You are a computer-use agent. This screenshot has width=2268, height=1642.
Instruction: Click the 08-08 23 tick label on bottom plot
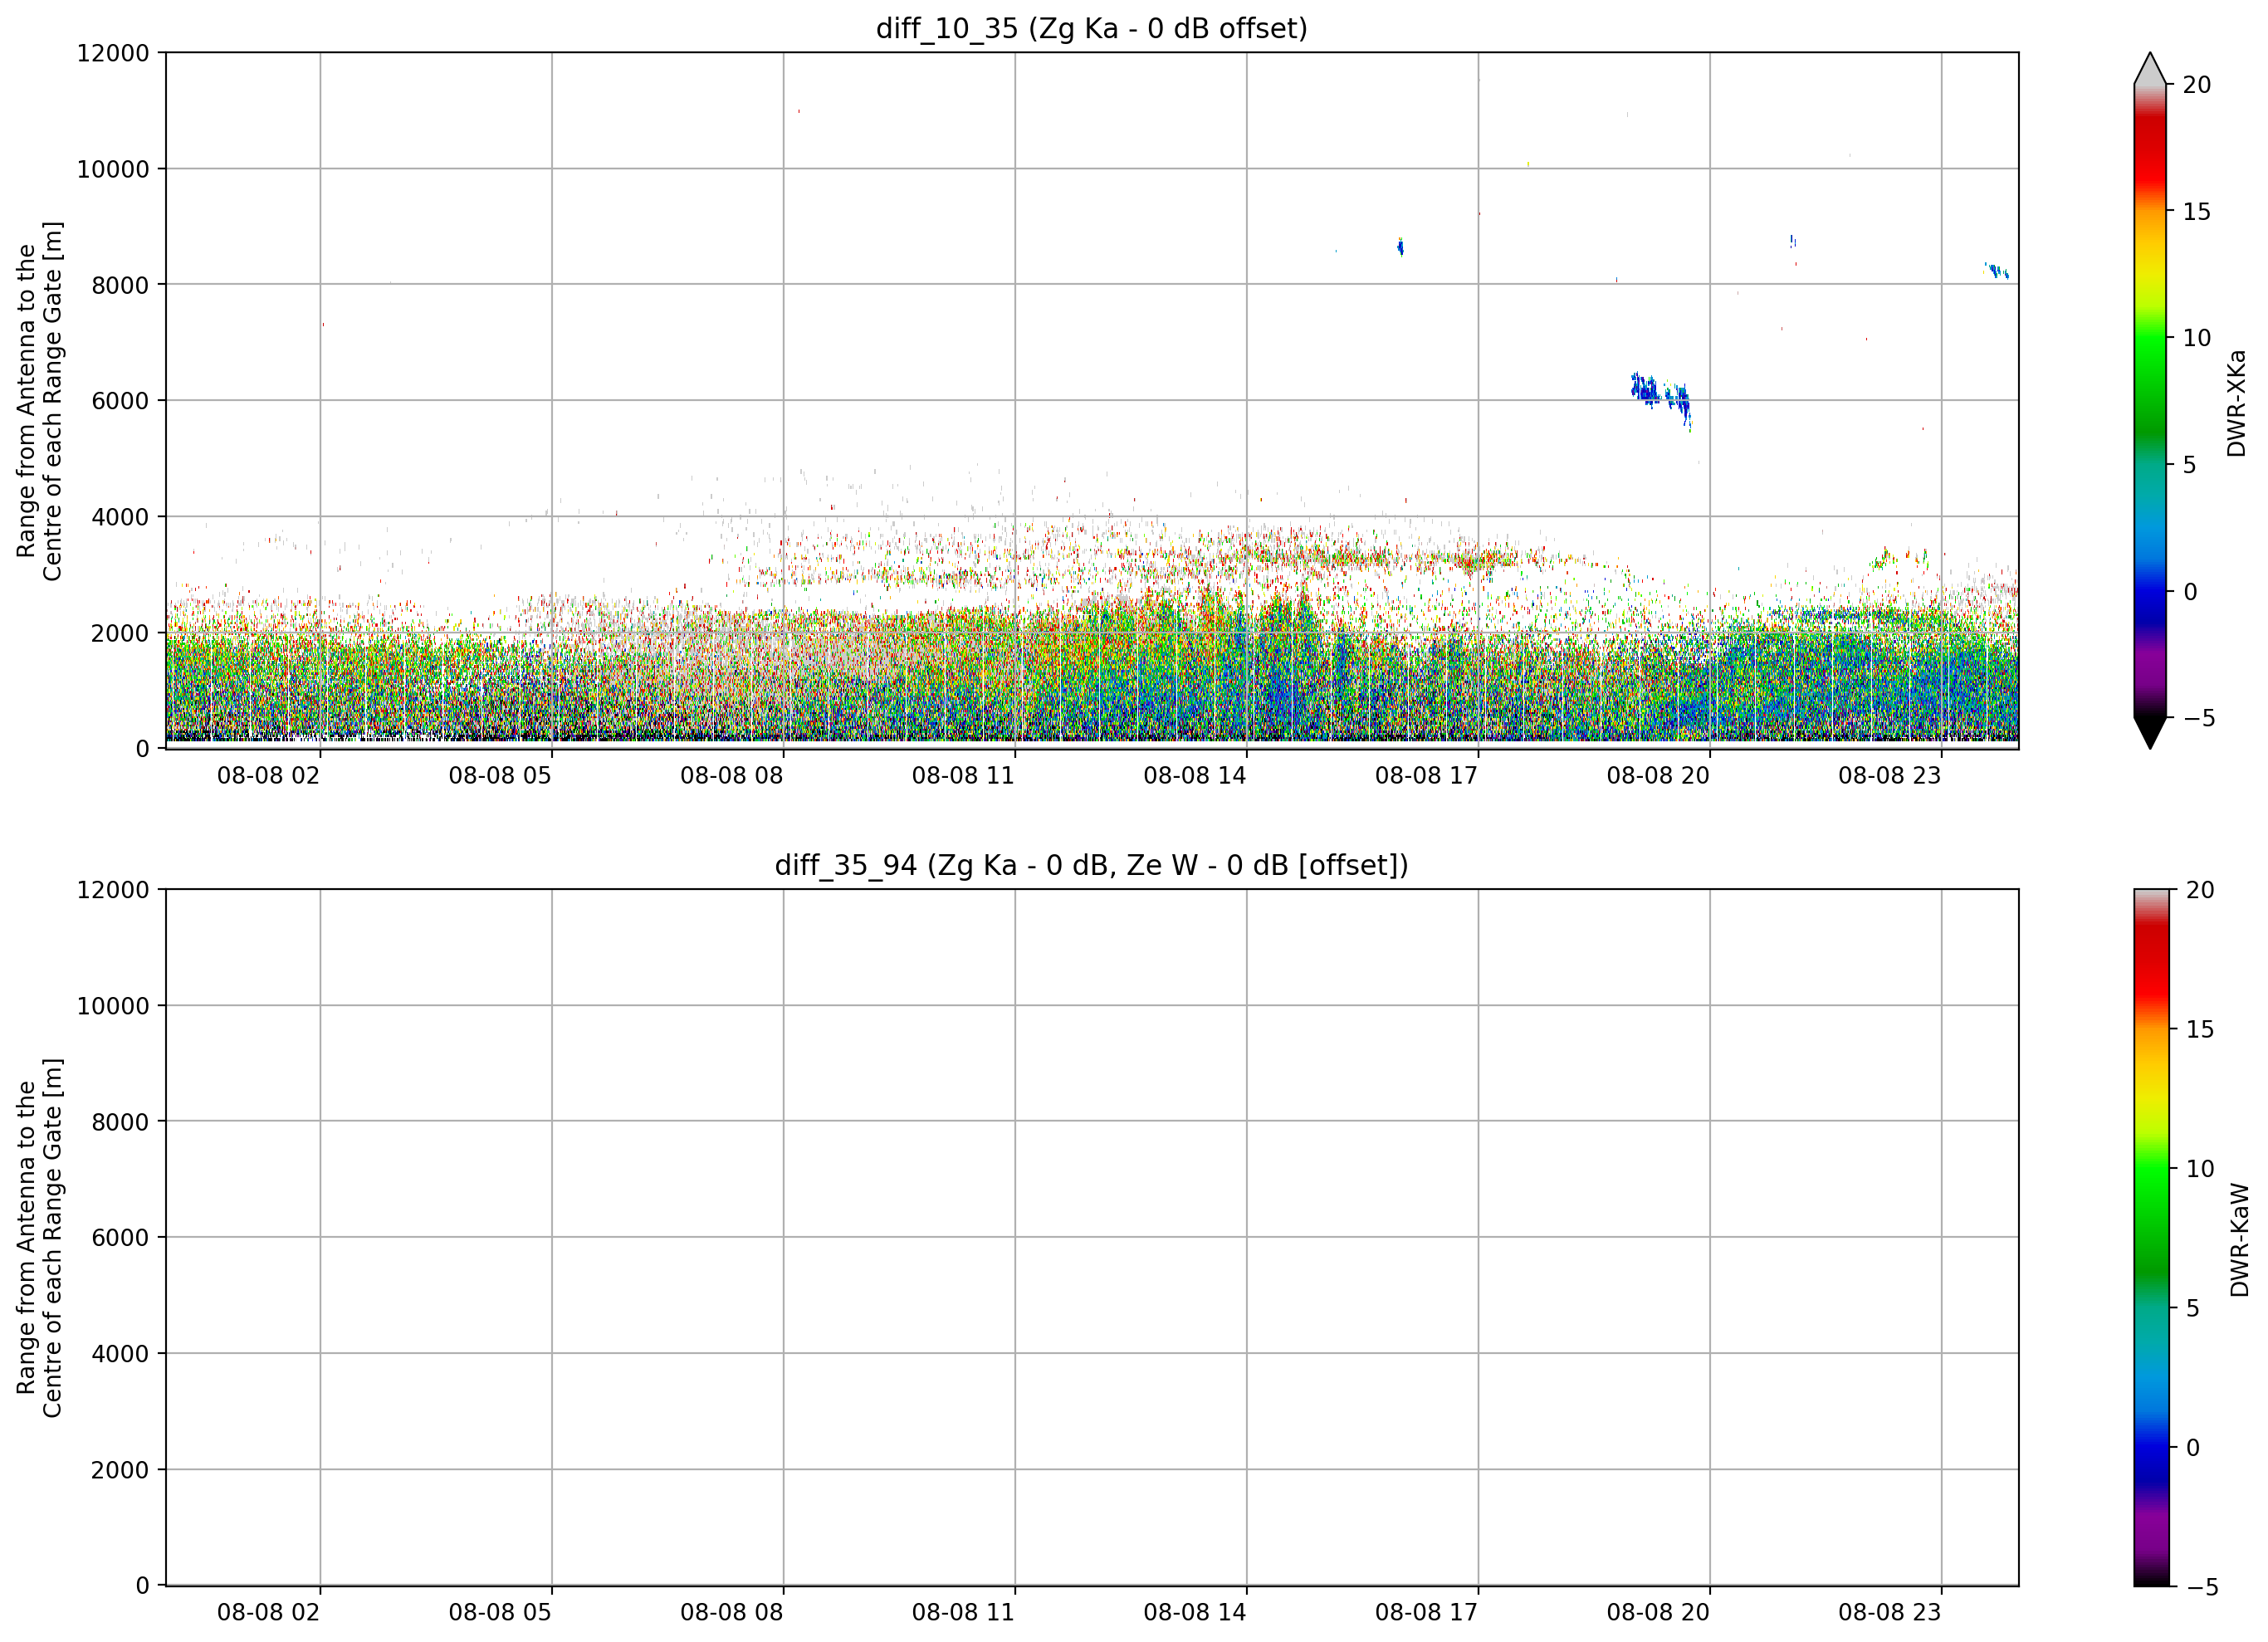click(x=1889, y=1612)
